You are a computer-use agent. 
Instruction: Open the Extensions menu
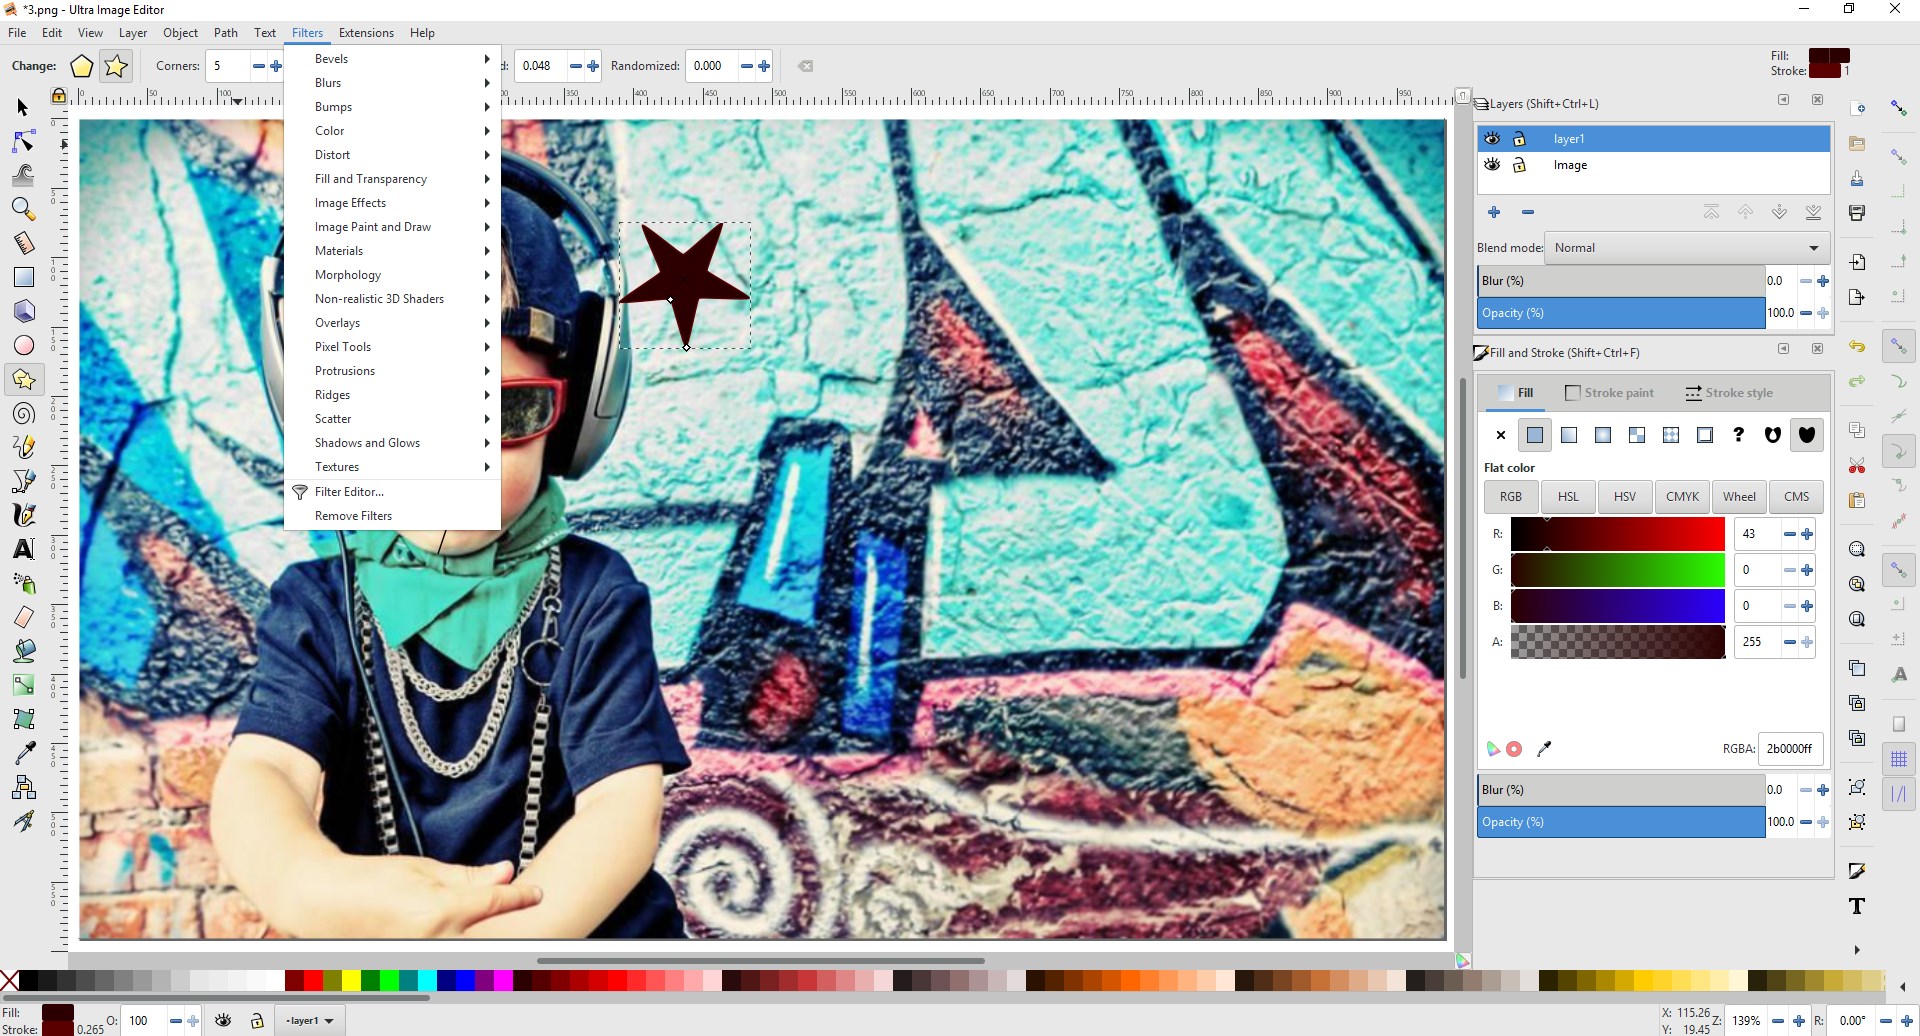coord(366,33)
